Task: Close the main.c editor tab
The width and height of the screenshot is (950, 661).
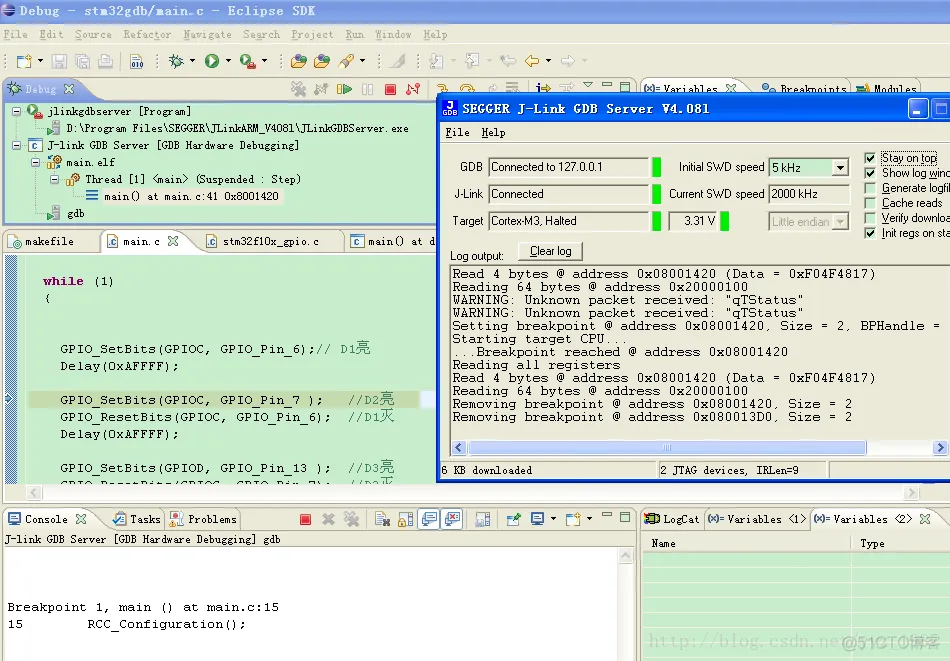Action: tap(173, 241)
